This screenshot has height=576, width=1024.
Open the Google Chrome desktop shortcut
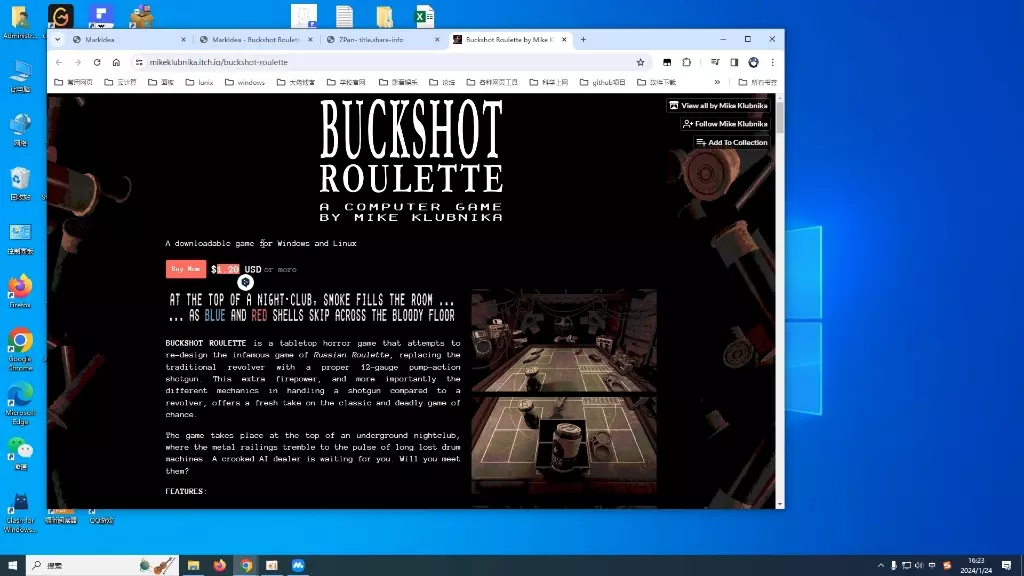(20, 350)
